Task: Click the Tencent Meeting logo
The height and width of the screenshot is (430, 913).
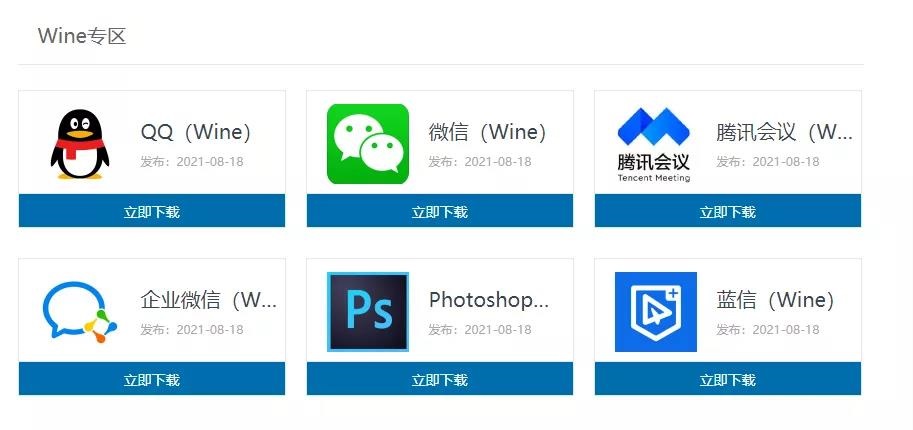Action: point(654,144)
